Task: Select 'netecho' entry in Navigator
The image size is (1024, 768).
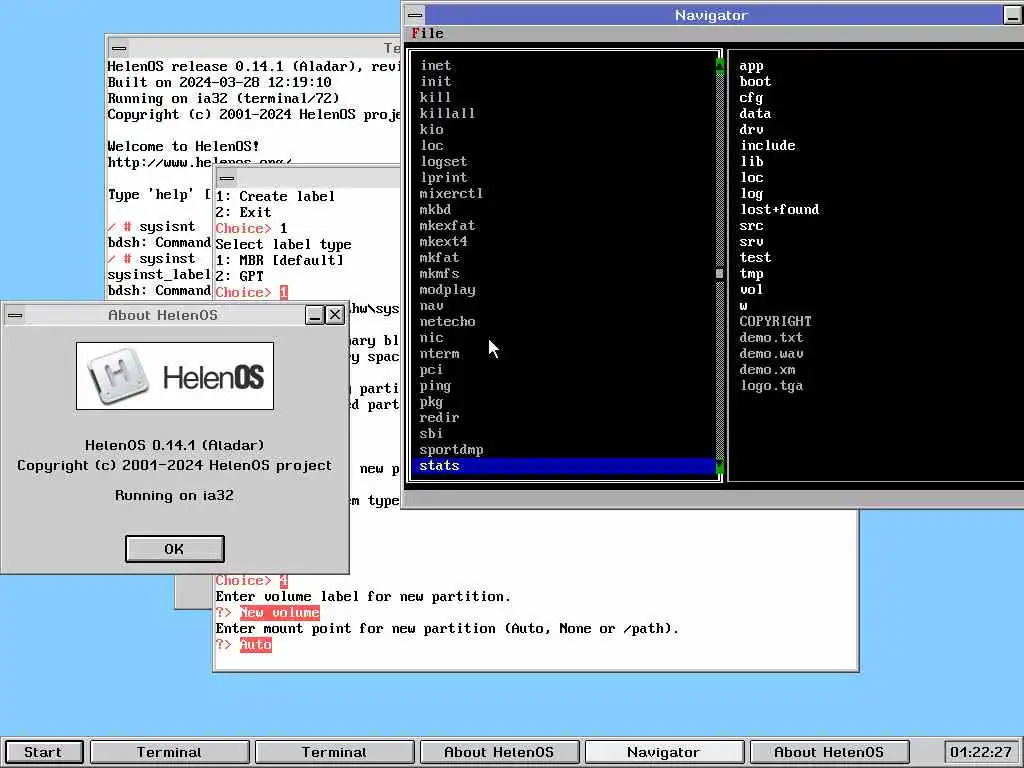Action: tap(447, 321)
